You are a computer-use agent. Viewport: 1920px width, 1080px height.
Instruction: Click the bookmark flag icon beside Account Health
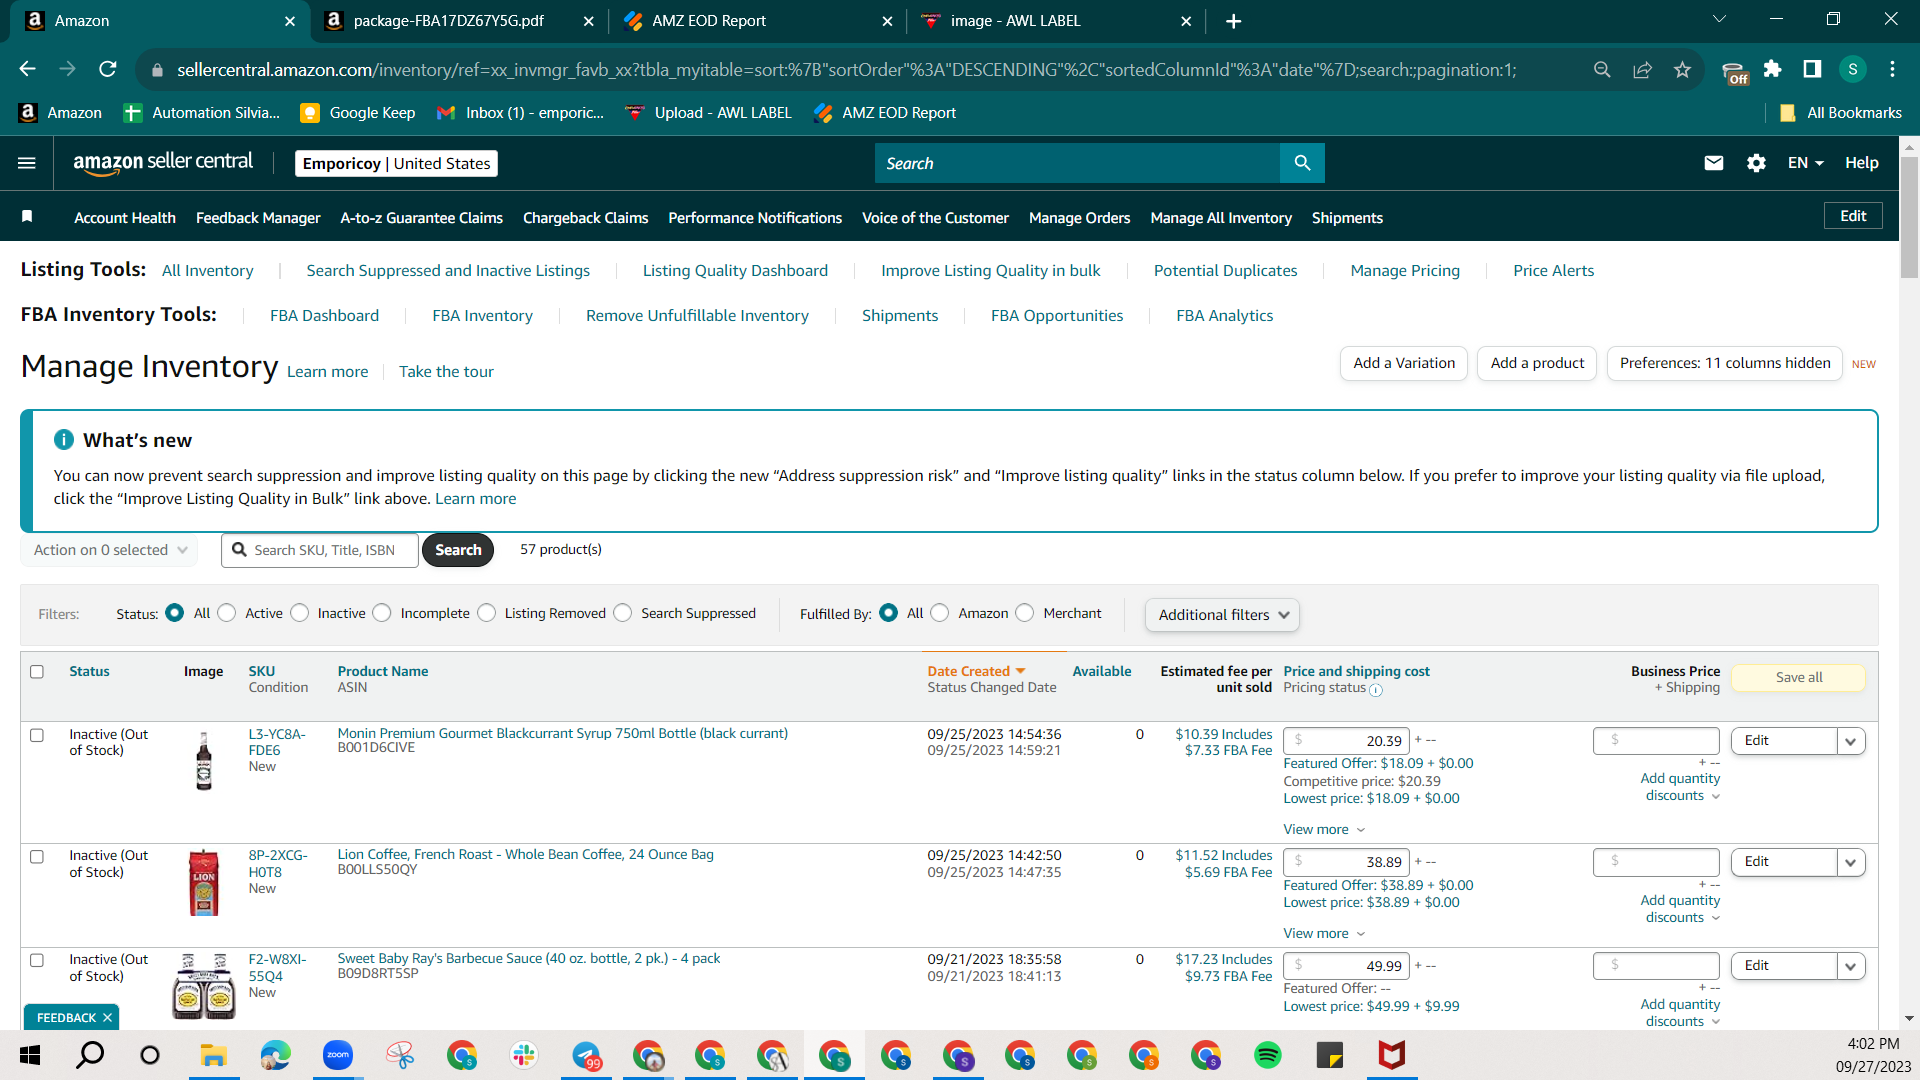(27, 217)
